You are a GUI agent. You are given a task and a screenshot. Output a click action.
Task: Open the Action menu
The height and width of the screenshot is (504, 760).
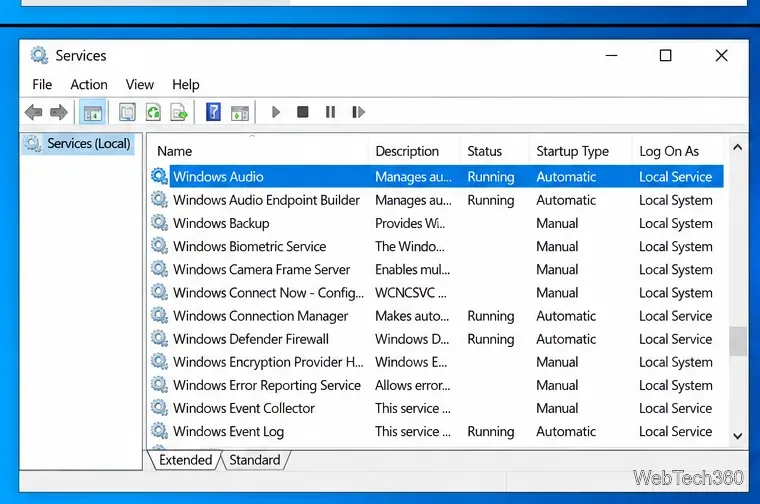point(89,84)
